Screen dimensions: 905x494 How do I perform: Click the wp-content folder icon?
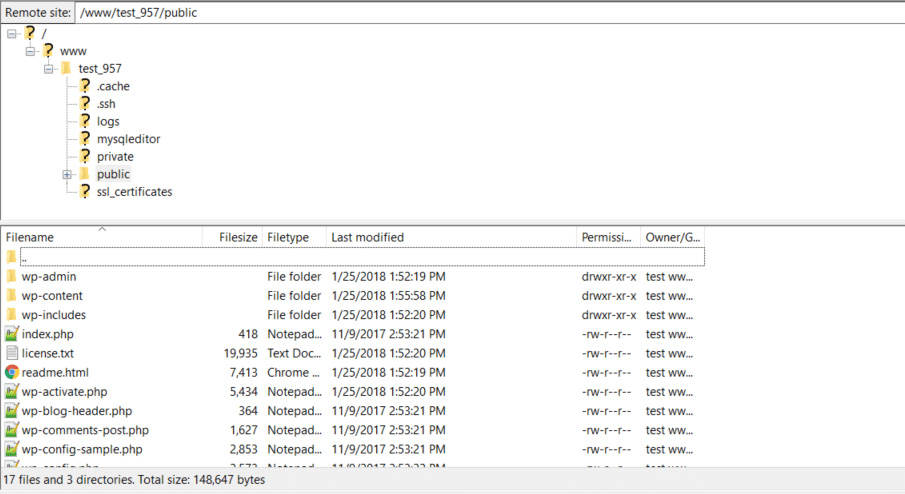12,296
